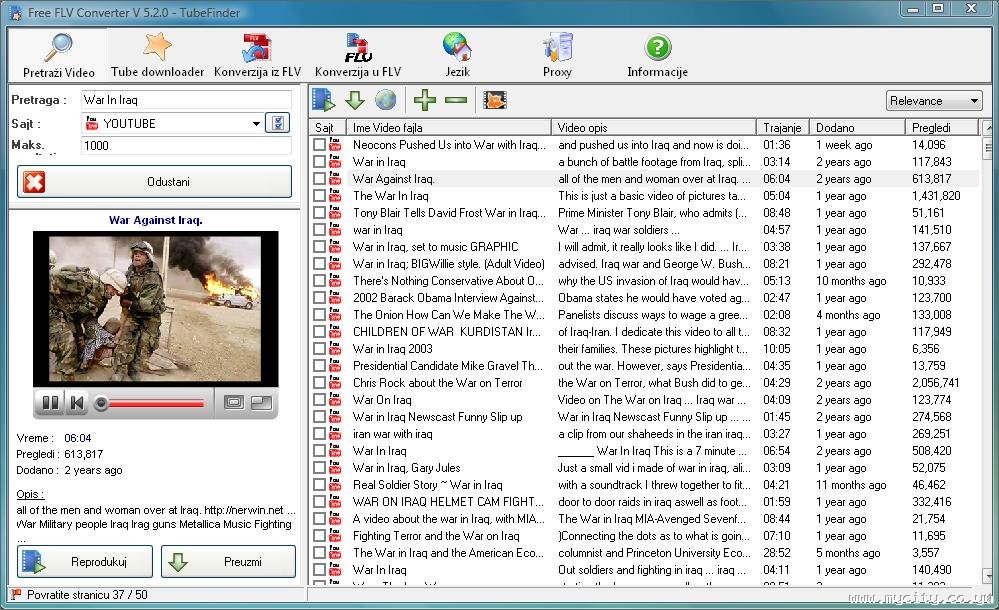
Task: Click the green minus remove icon
Action: (456, 100)
